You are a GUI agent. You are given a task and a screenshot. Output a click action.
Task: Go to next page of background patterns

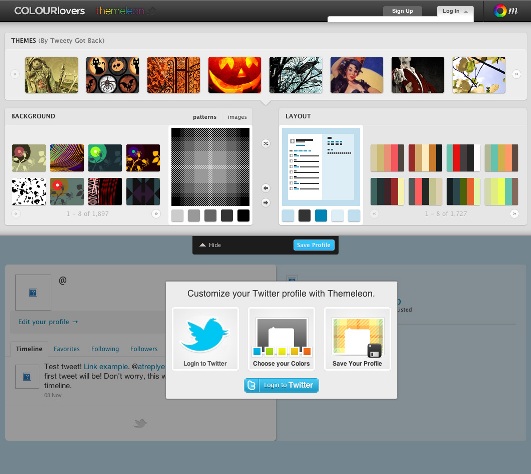point(156,214)
